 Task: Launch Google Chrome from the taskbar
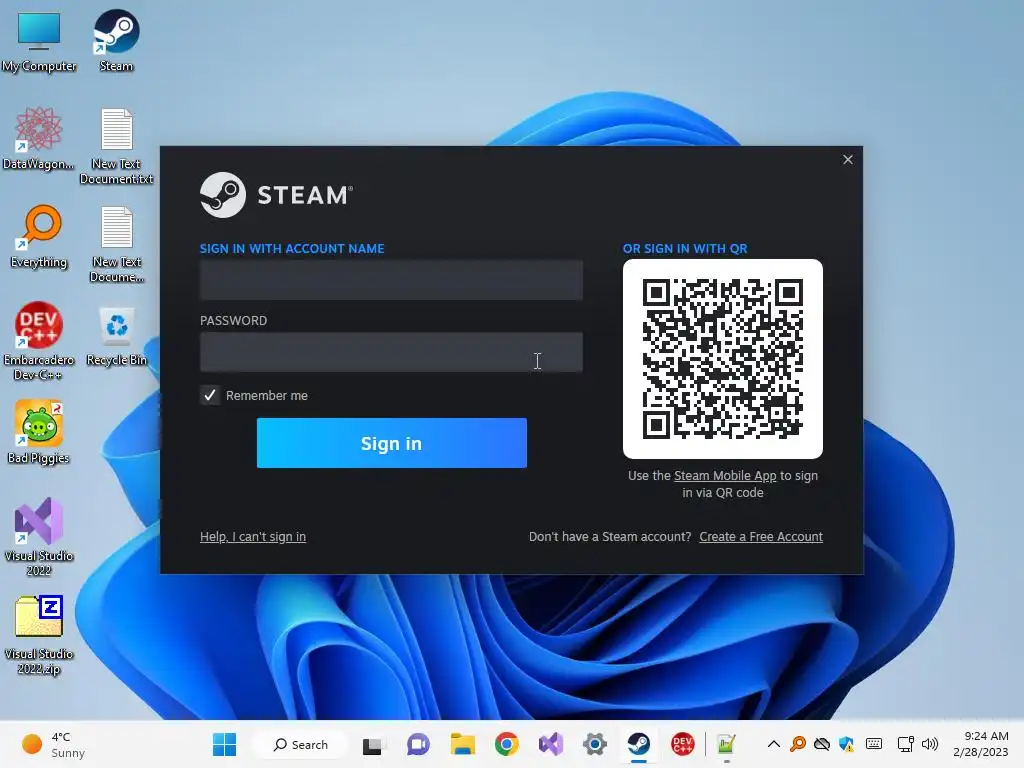tap(507, 744)
